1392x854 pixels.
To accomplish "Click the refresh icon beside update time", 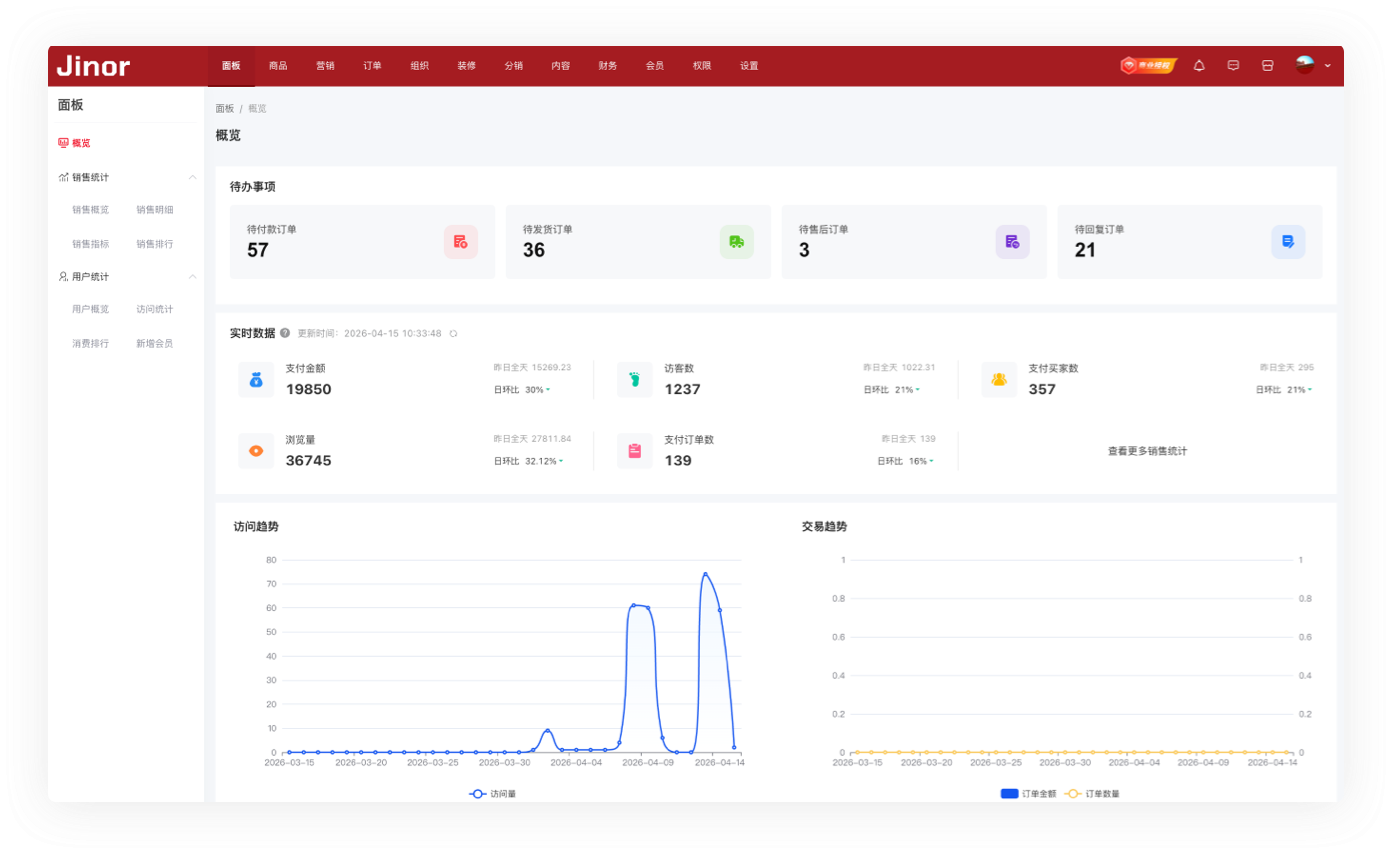I will [453, 334].
